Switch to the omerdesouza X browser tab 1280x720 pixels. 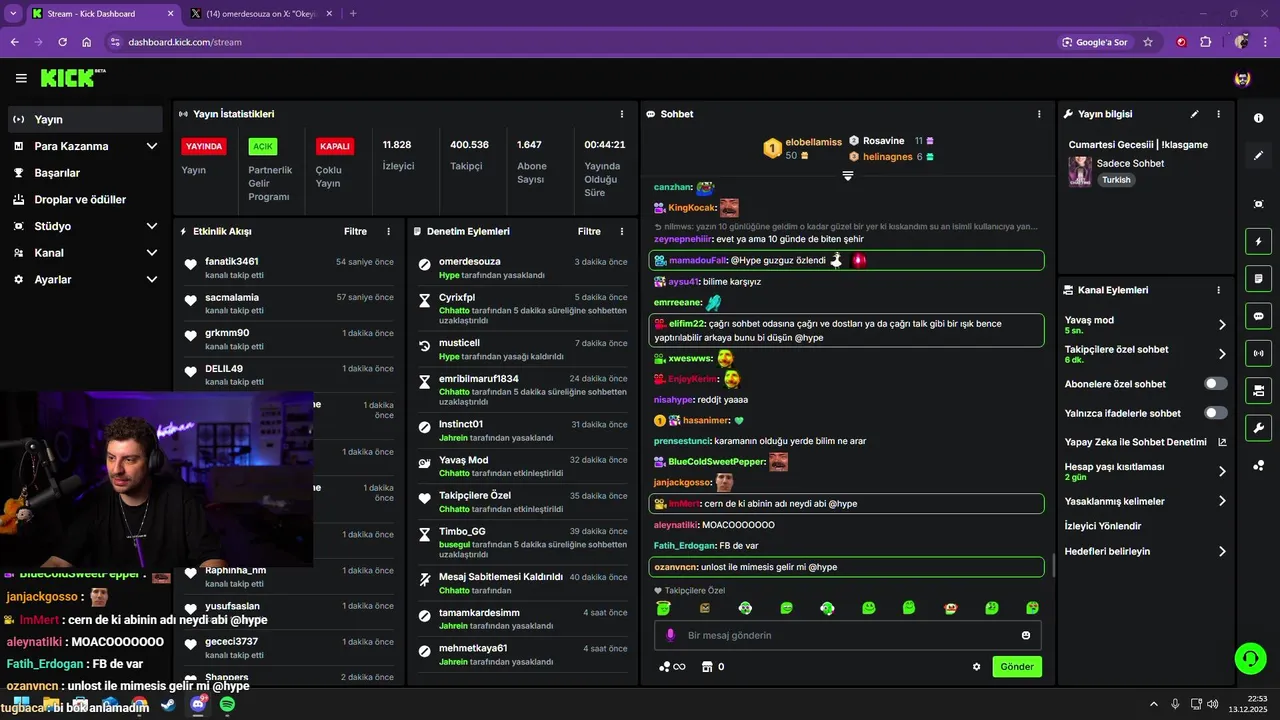(x=260, y=14)
